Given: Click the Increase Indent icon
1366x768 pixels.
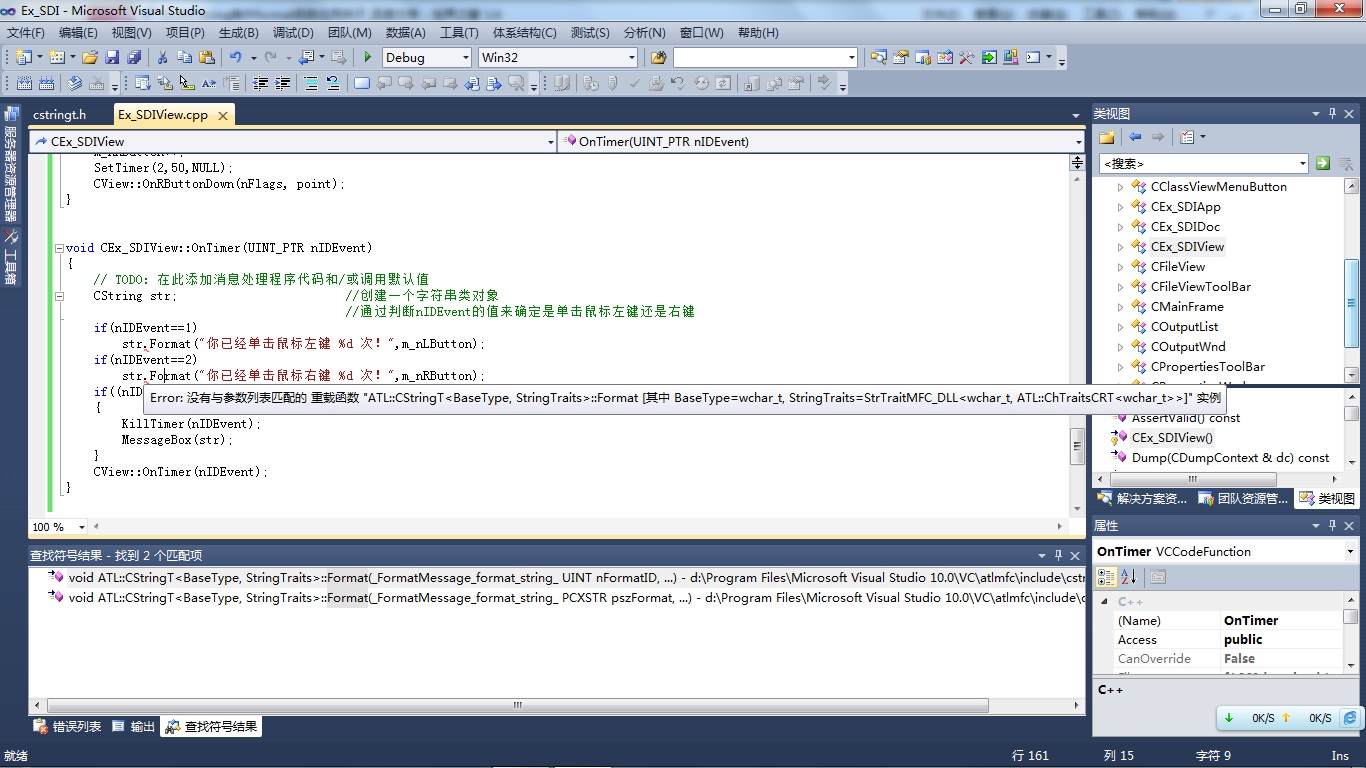Looking at the screenshot, I should point(283,83).
